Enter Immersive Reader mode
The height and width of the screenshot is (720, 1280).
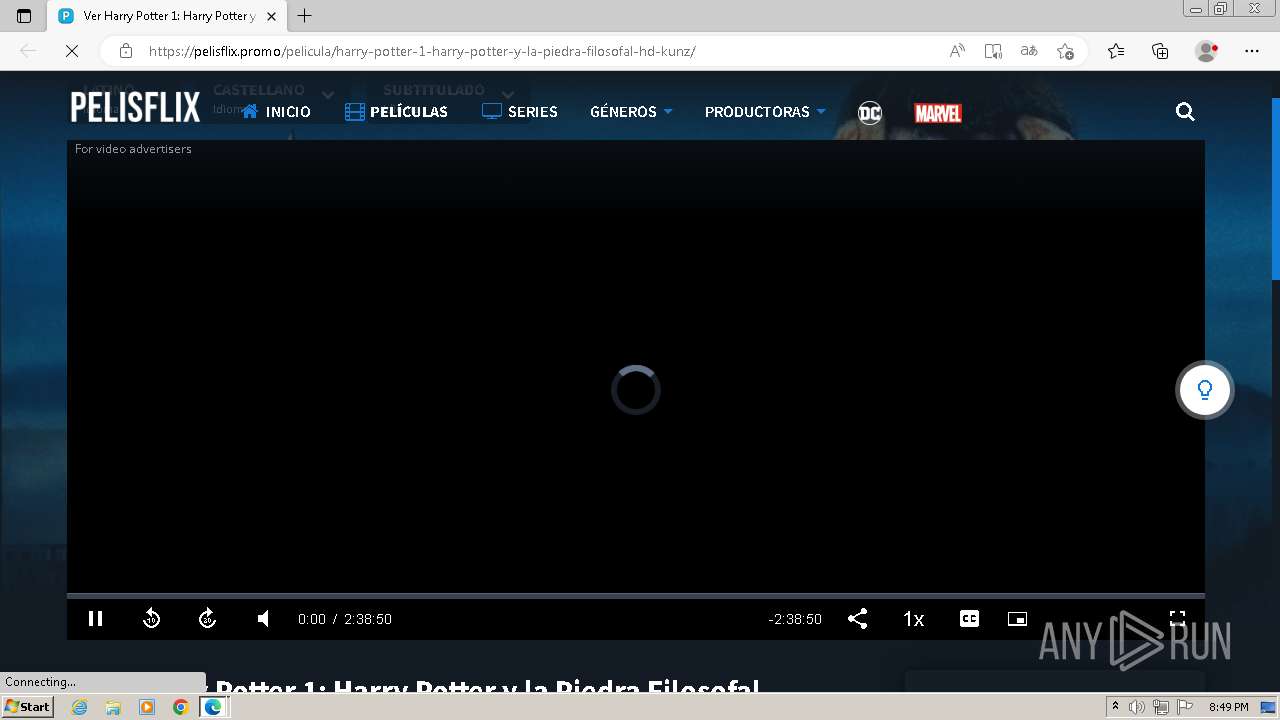[993, 51]
